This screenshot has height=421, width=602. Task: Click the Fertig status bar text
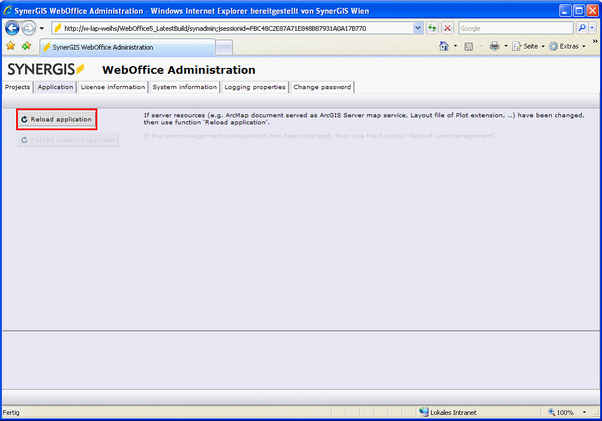click(x=11, y=413)
